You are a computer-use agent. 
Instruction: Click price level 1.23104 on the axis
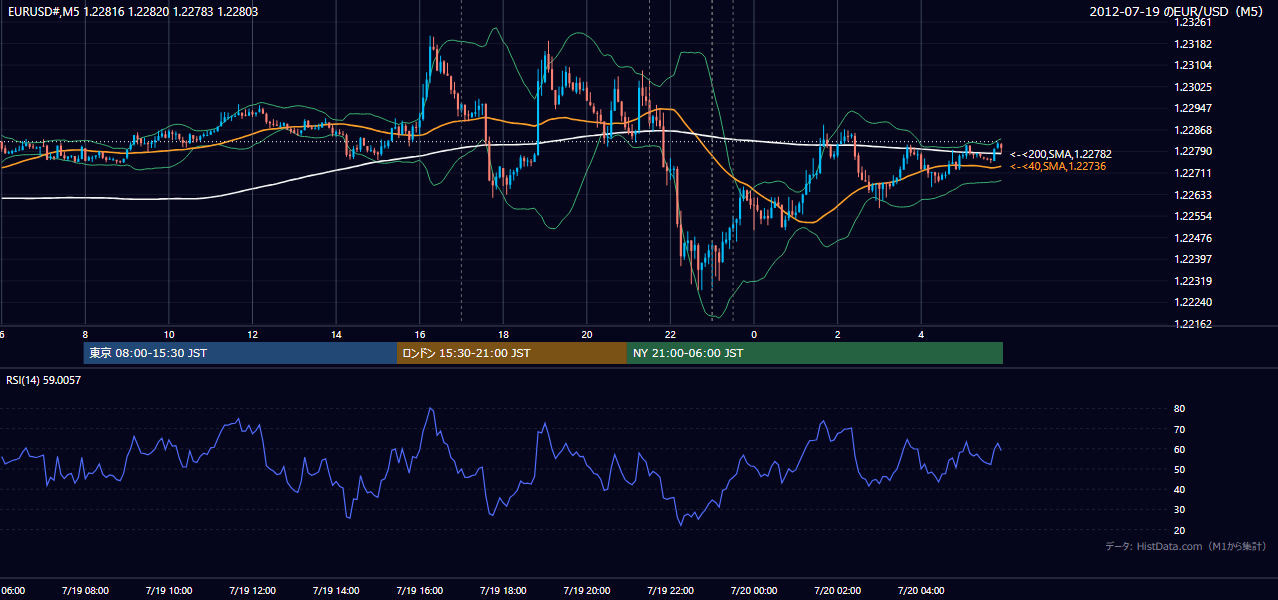coord(1193,65)
